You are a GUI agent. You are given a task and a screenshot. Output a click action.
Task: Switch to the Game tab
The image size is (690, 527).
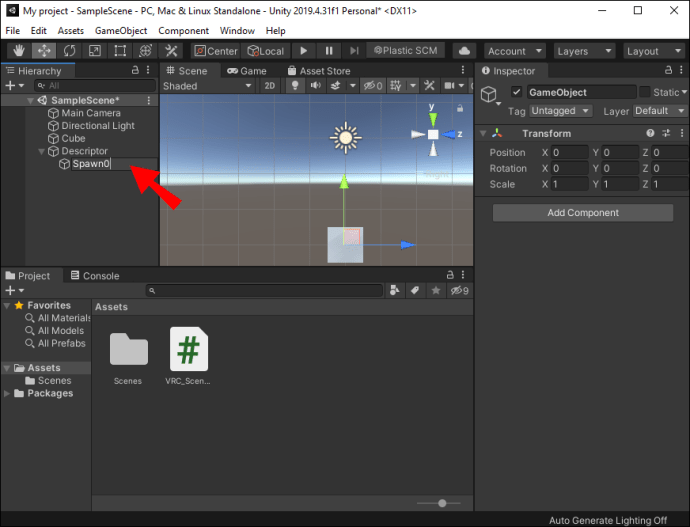pyautogui.click(x=247, y=71)
